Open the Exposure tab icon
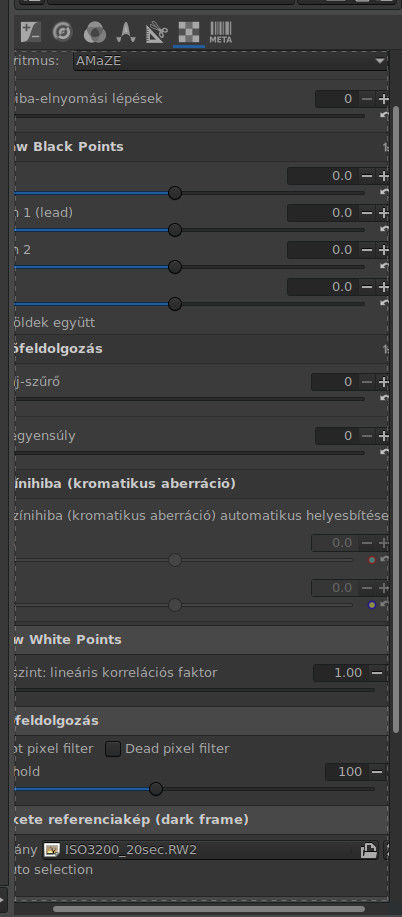Screen dimensions: 402x917 (x=30, y=32)
